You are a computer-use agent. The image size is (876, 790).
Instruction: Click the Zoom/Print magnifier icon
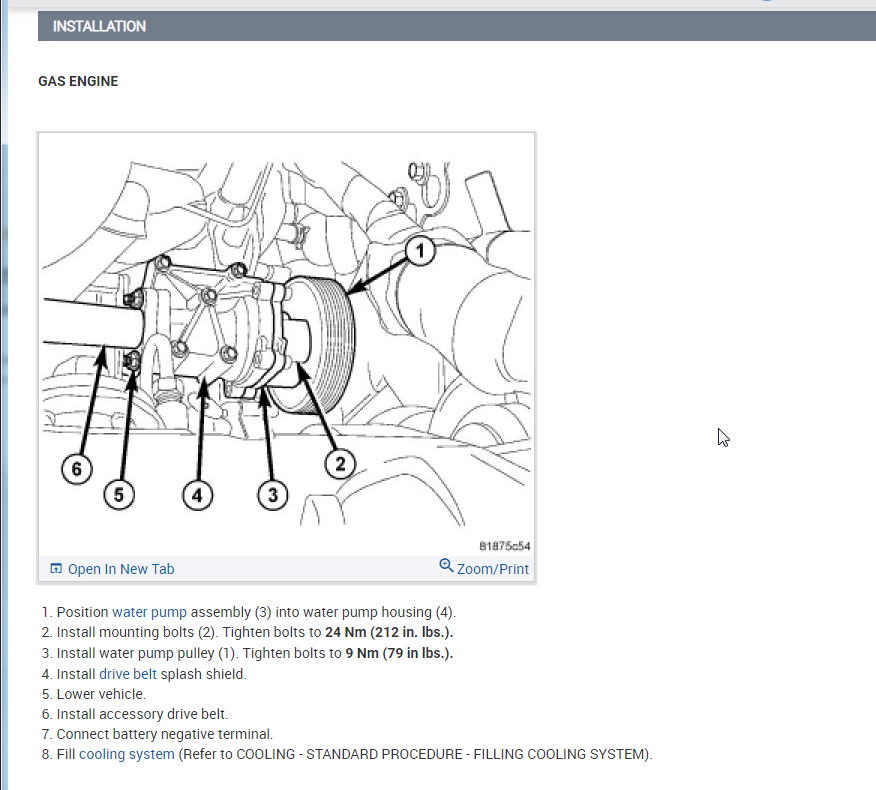click(446, 565)
